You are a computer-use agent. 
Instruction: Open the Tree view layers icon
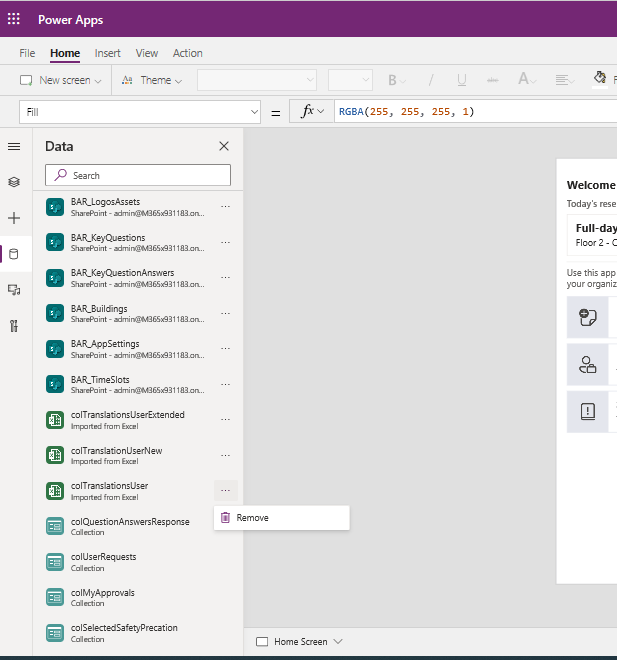coord(14,182)
